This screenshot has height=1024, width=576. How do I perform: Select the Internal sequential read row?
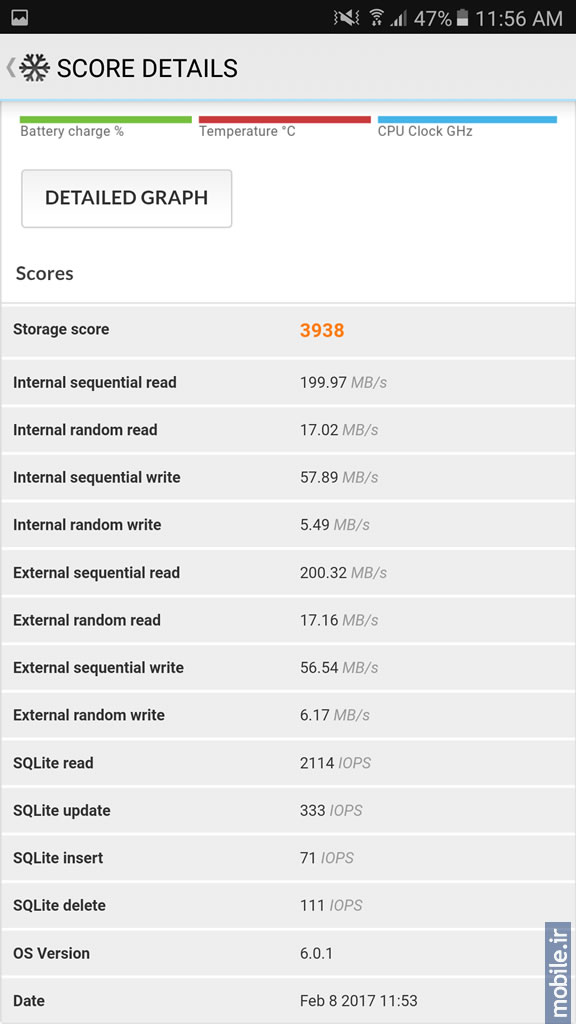coord(288,382)
